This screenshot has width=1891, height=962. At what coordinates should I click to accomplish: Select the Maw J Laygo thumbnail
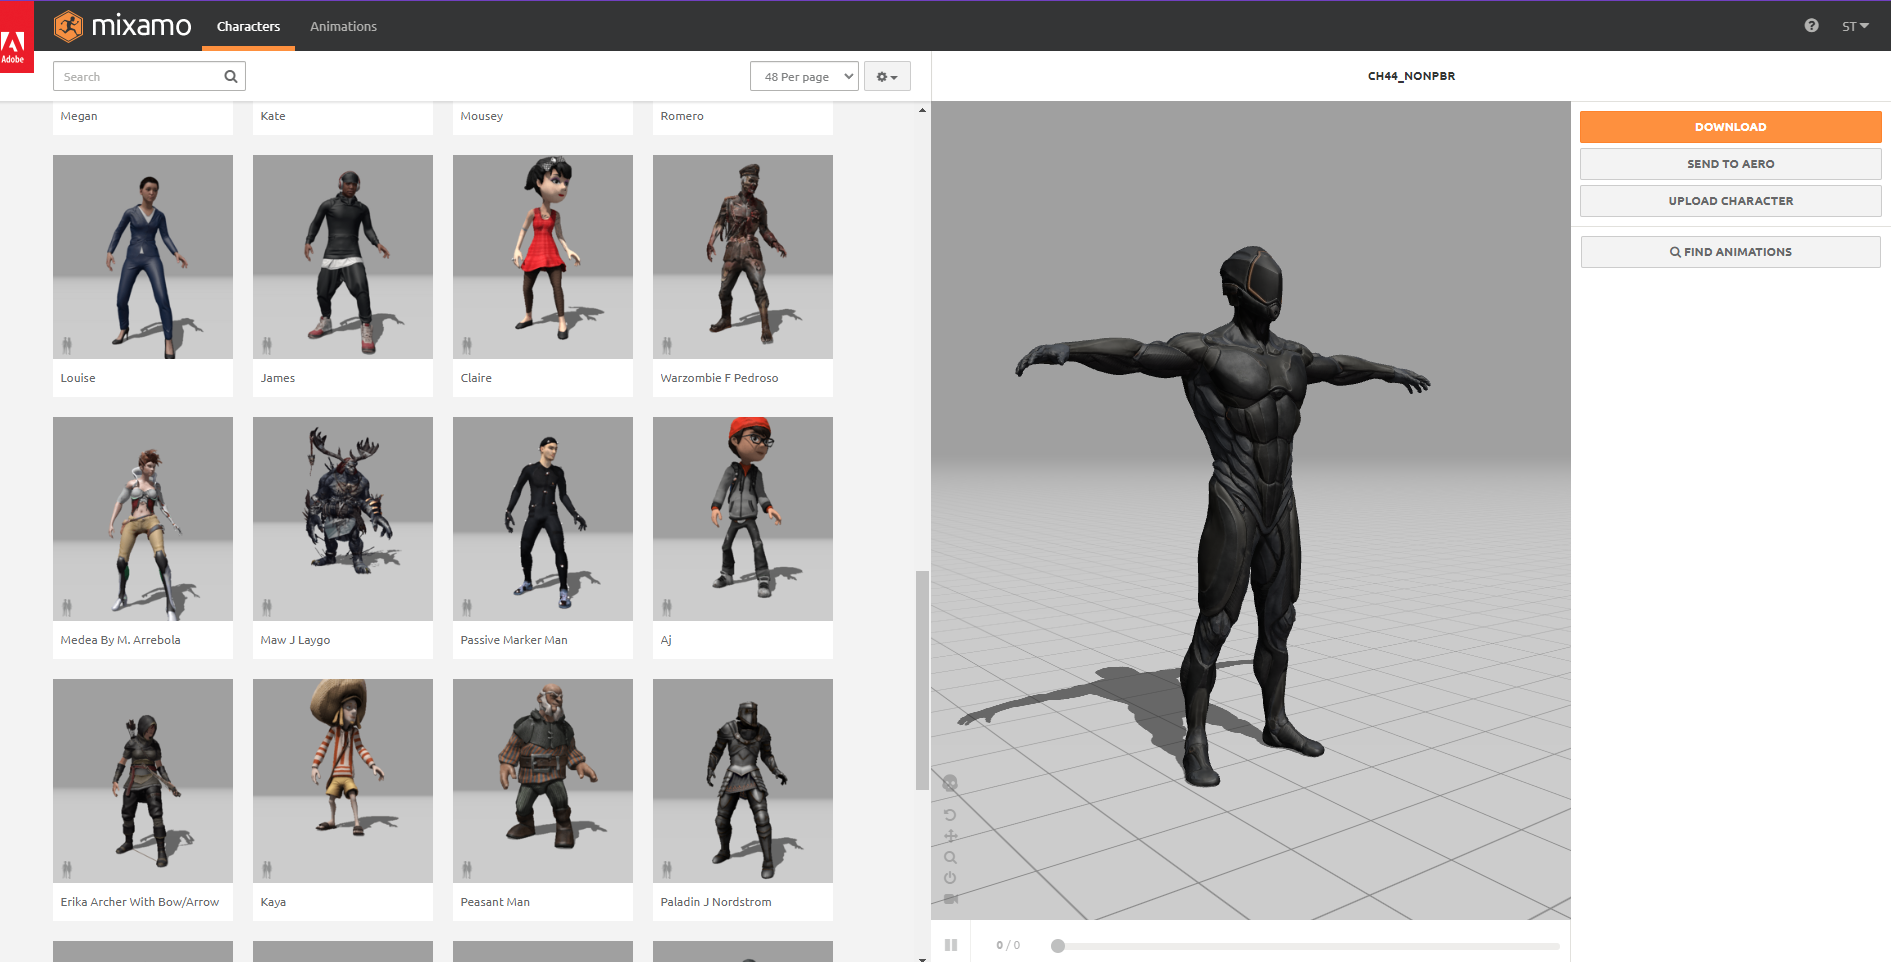point(343,519)
